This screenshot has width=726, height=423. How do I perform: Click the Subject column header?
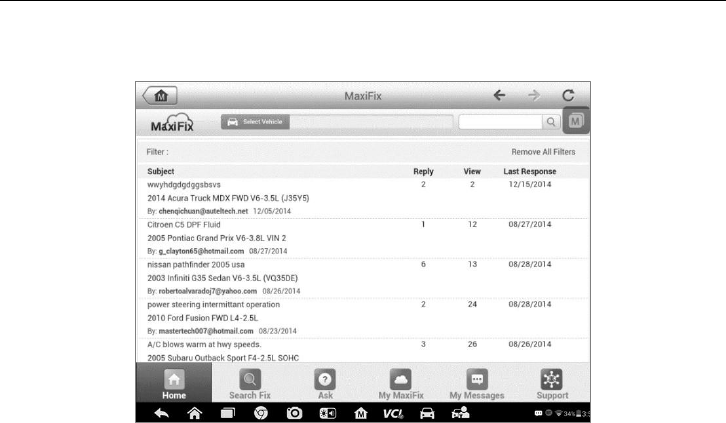pyautogui.click(x=161, y=171)
